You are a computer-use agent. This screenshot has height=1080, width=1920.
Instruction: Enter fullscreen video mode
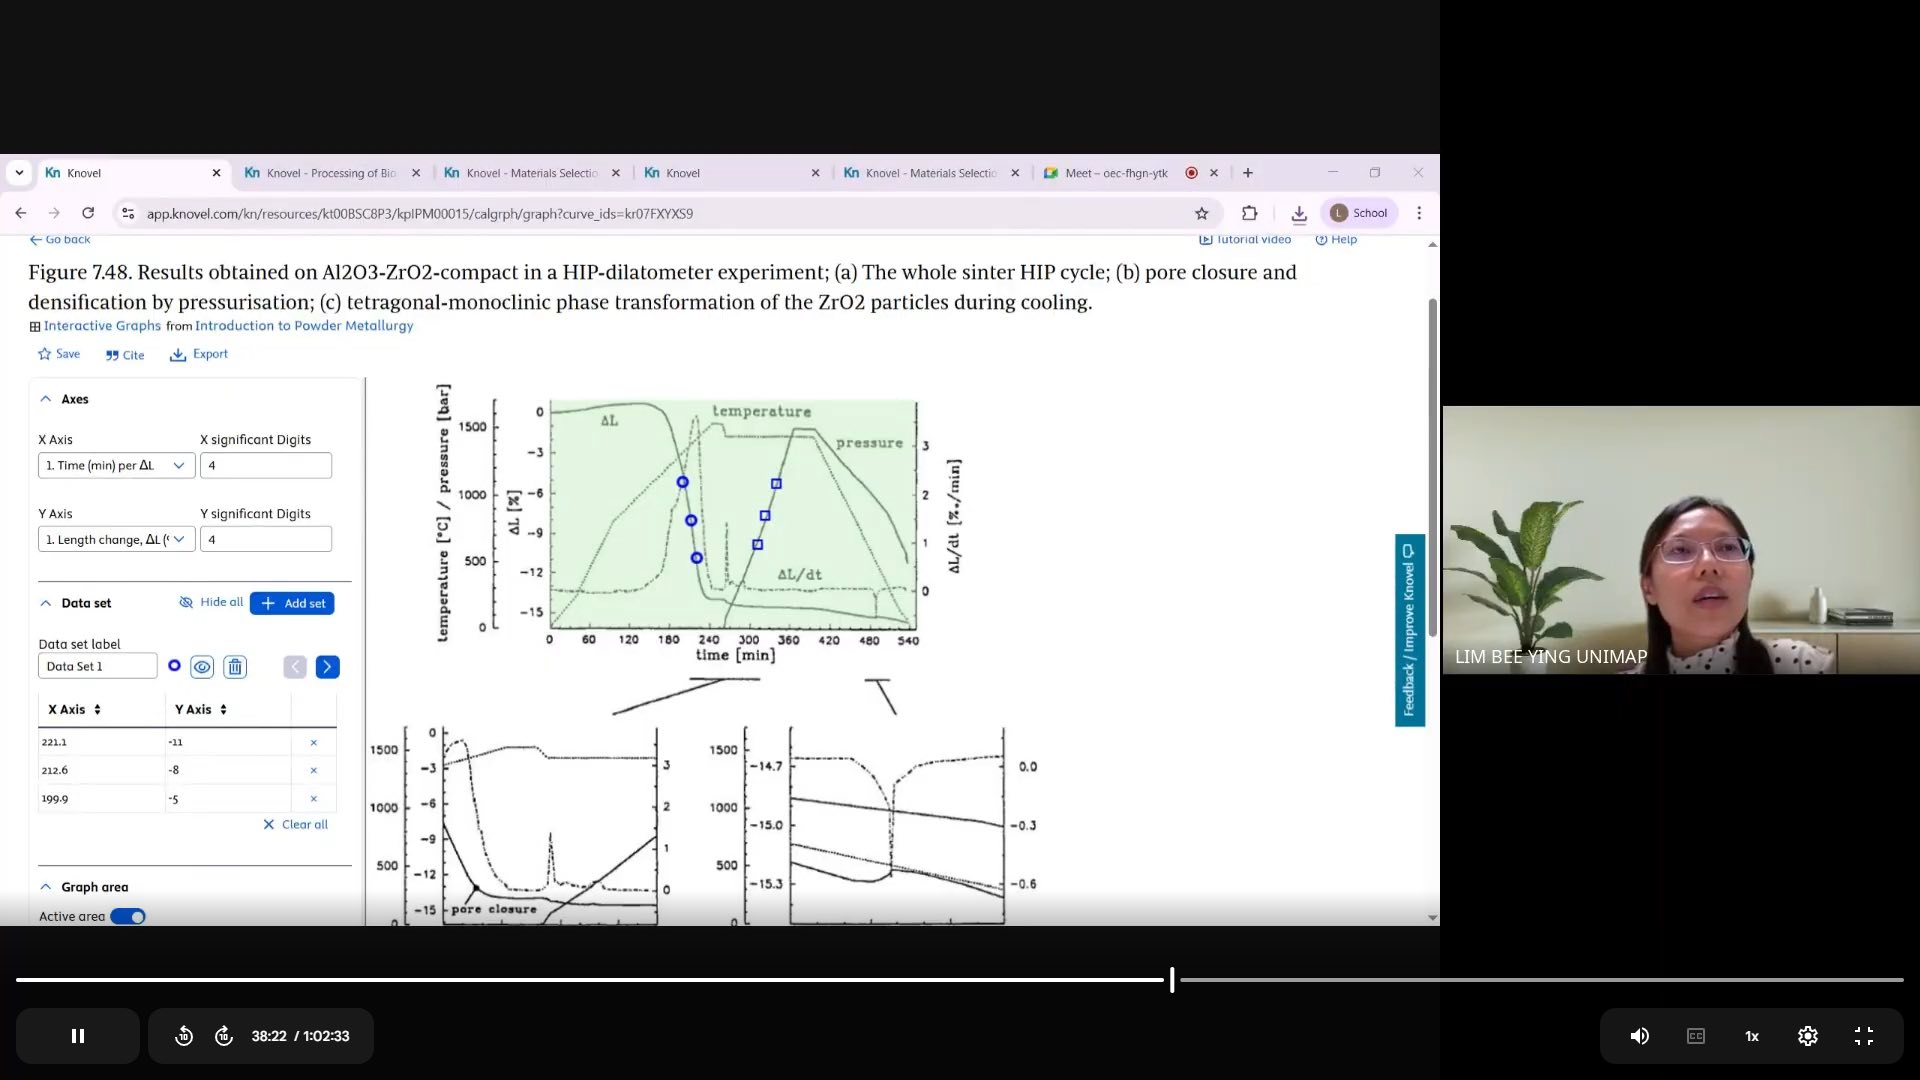(1863, 1036)
